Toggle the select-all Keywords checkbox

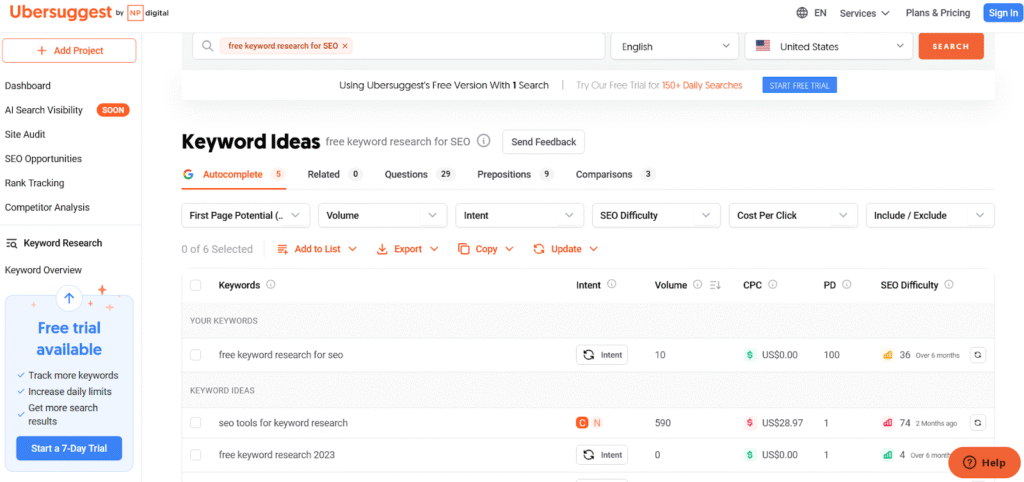tap(196, 286)
